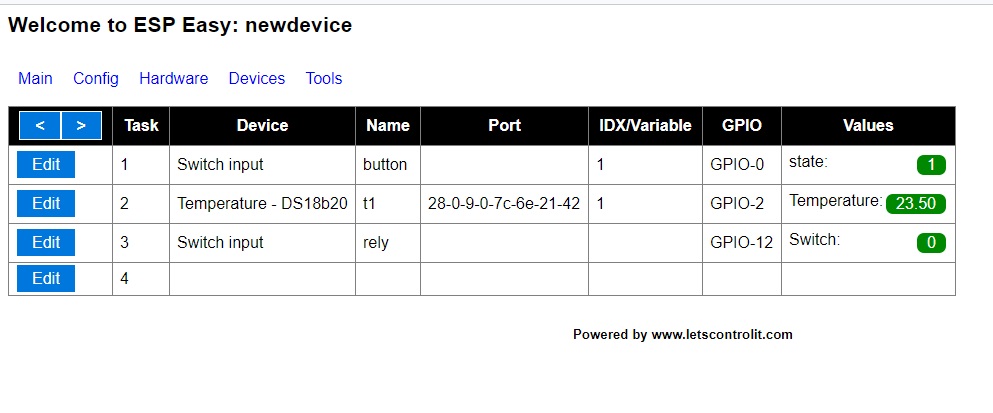Edit task 3 rely switch
The width and height of the screenshot is (993, 413).
coord(46,242)
